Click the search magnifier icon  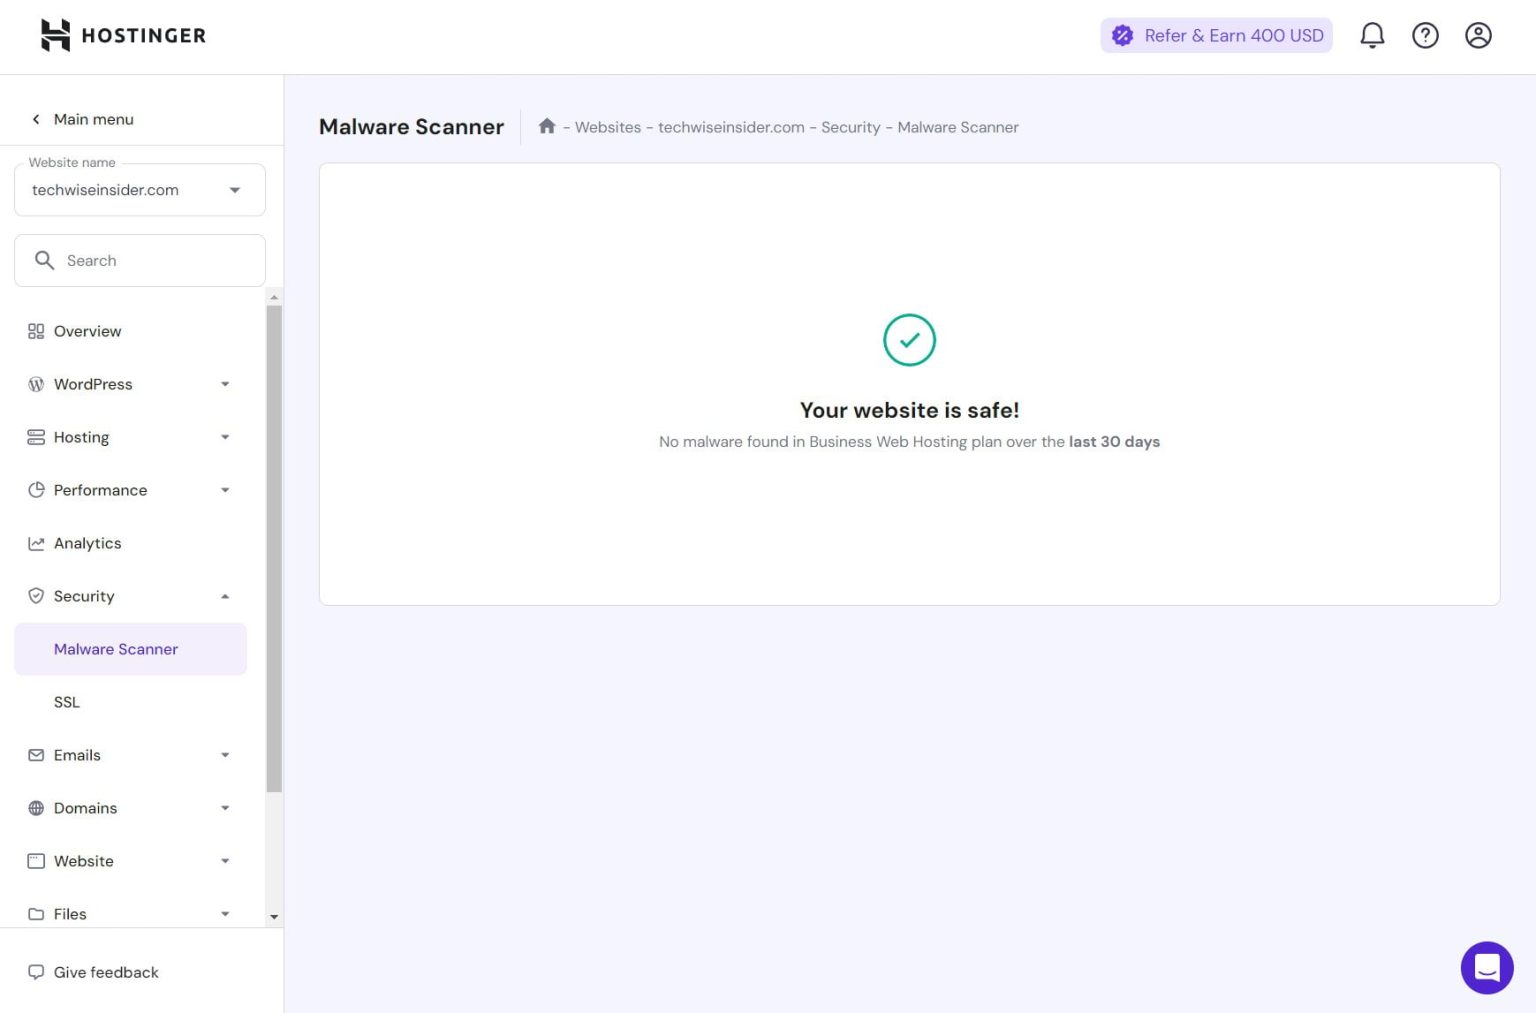click(45, 260)
